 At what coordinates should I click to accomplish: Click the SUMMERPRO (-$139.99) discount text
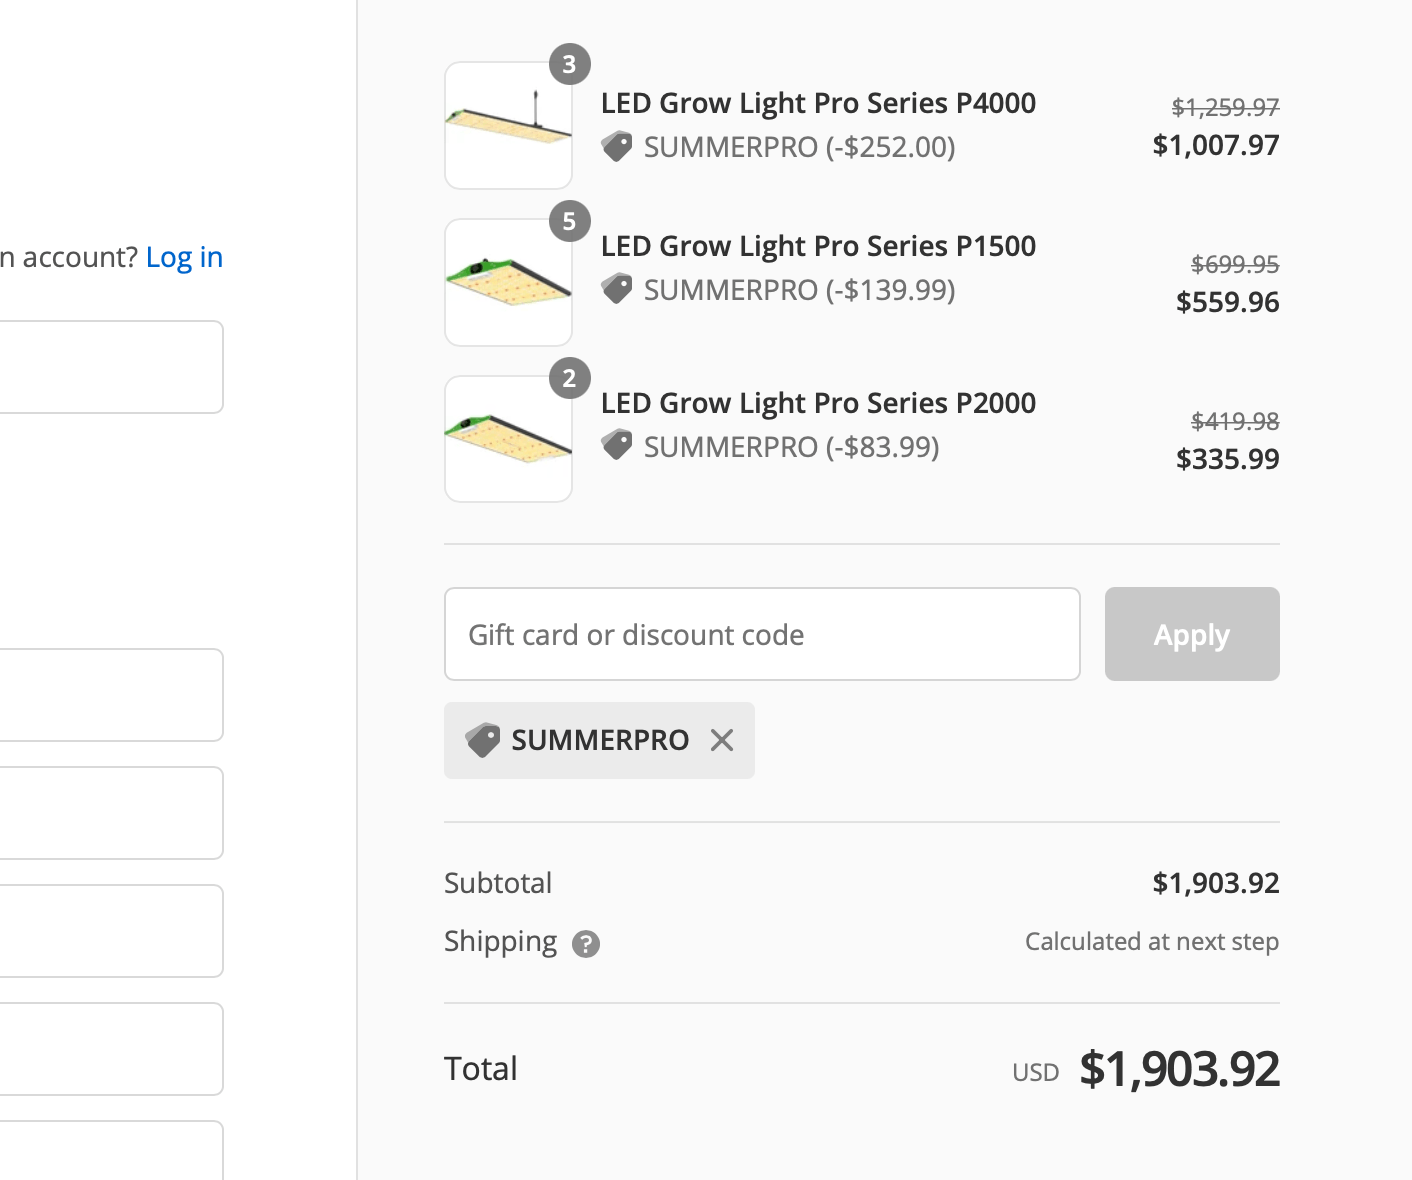pyautogui.click(x=800, y=290)
